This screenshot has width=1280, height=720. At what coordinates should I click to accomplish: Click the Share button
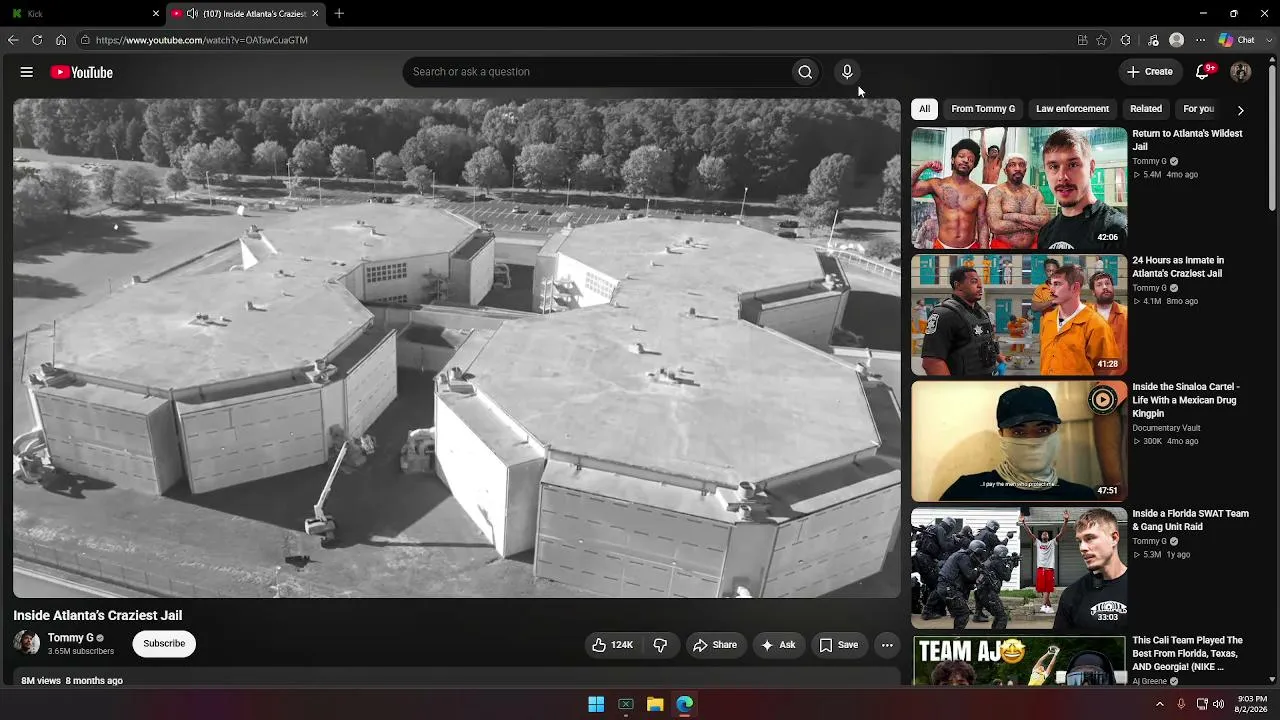pos(715,645)
